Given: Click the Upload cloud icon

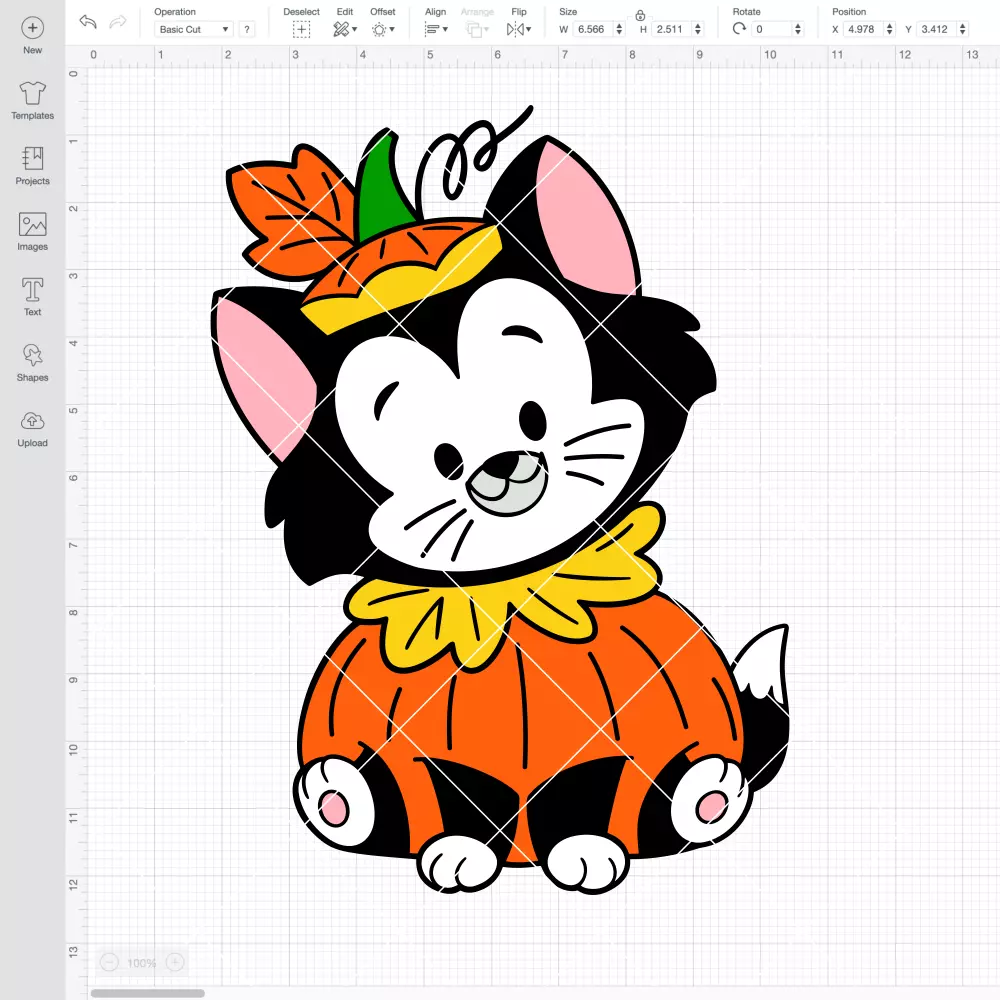Looking at the screenshot, I should coord(33,421).
